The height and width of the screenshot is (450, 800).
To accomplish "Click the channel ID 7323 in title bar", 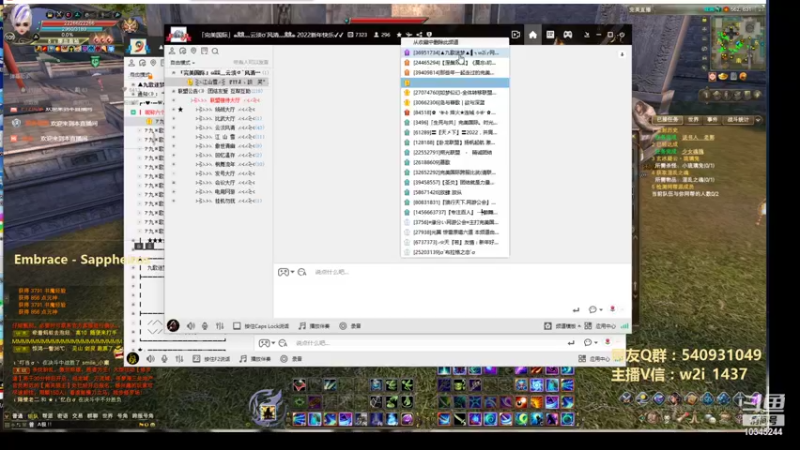I will tap(358, 35).
